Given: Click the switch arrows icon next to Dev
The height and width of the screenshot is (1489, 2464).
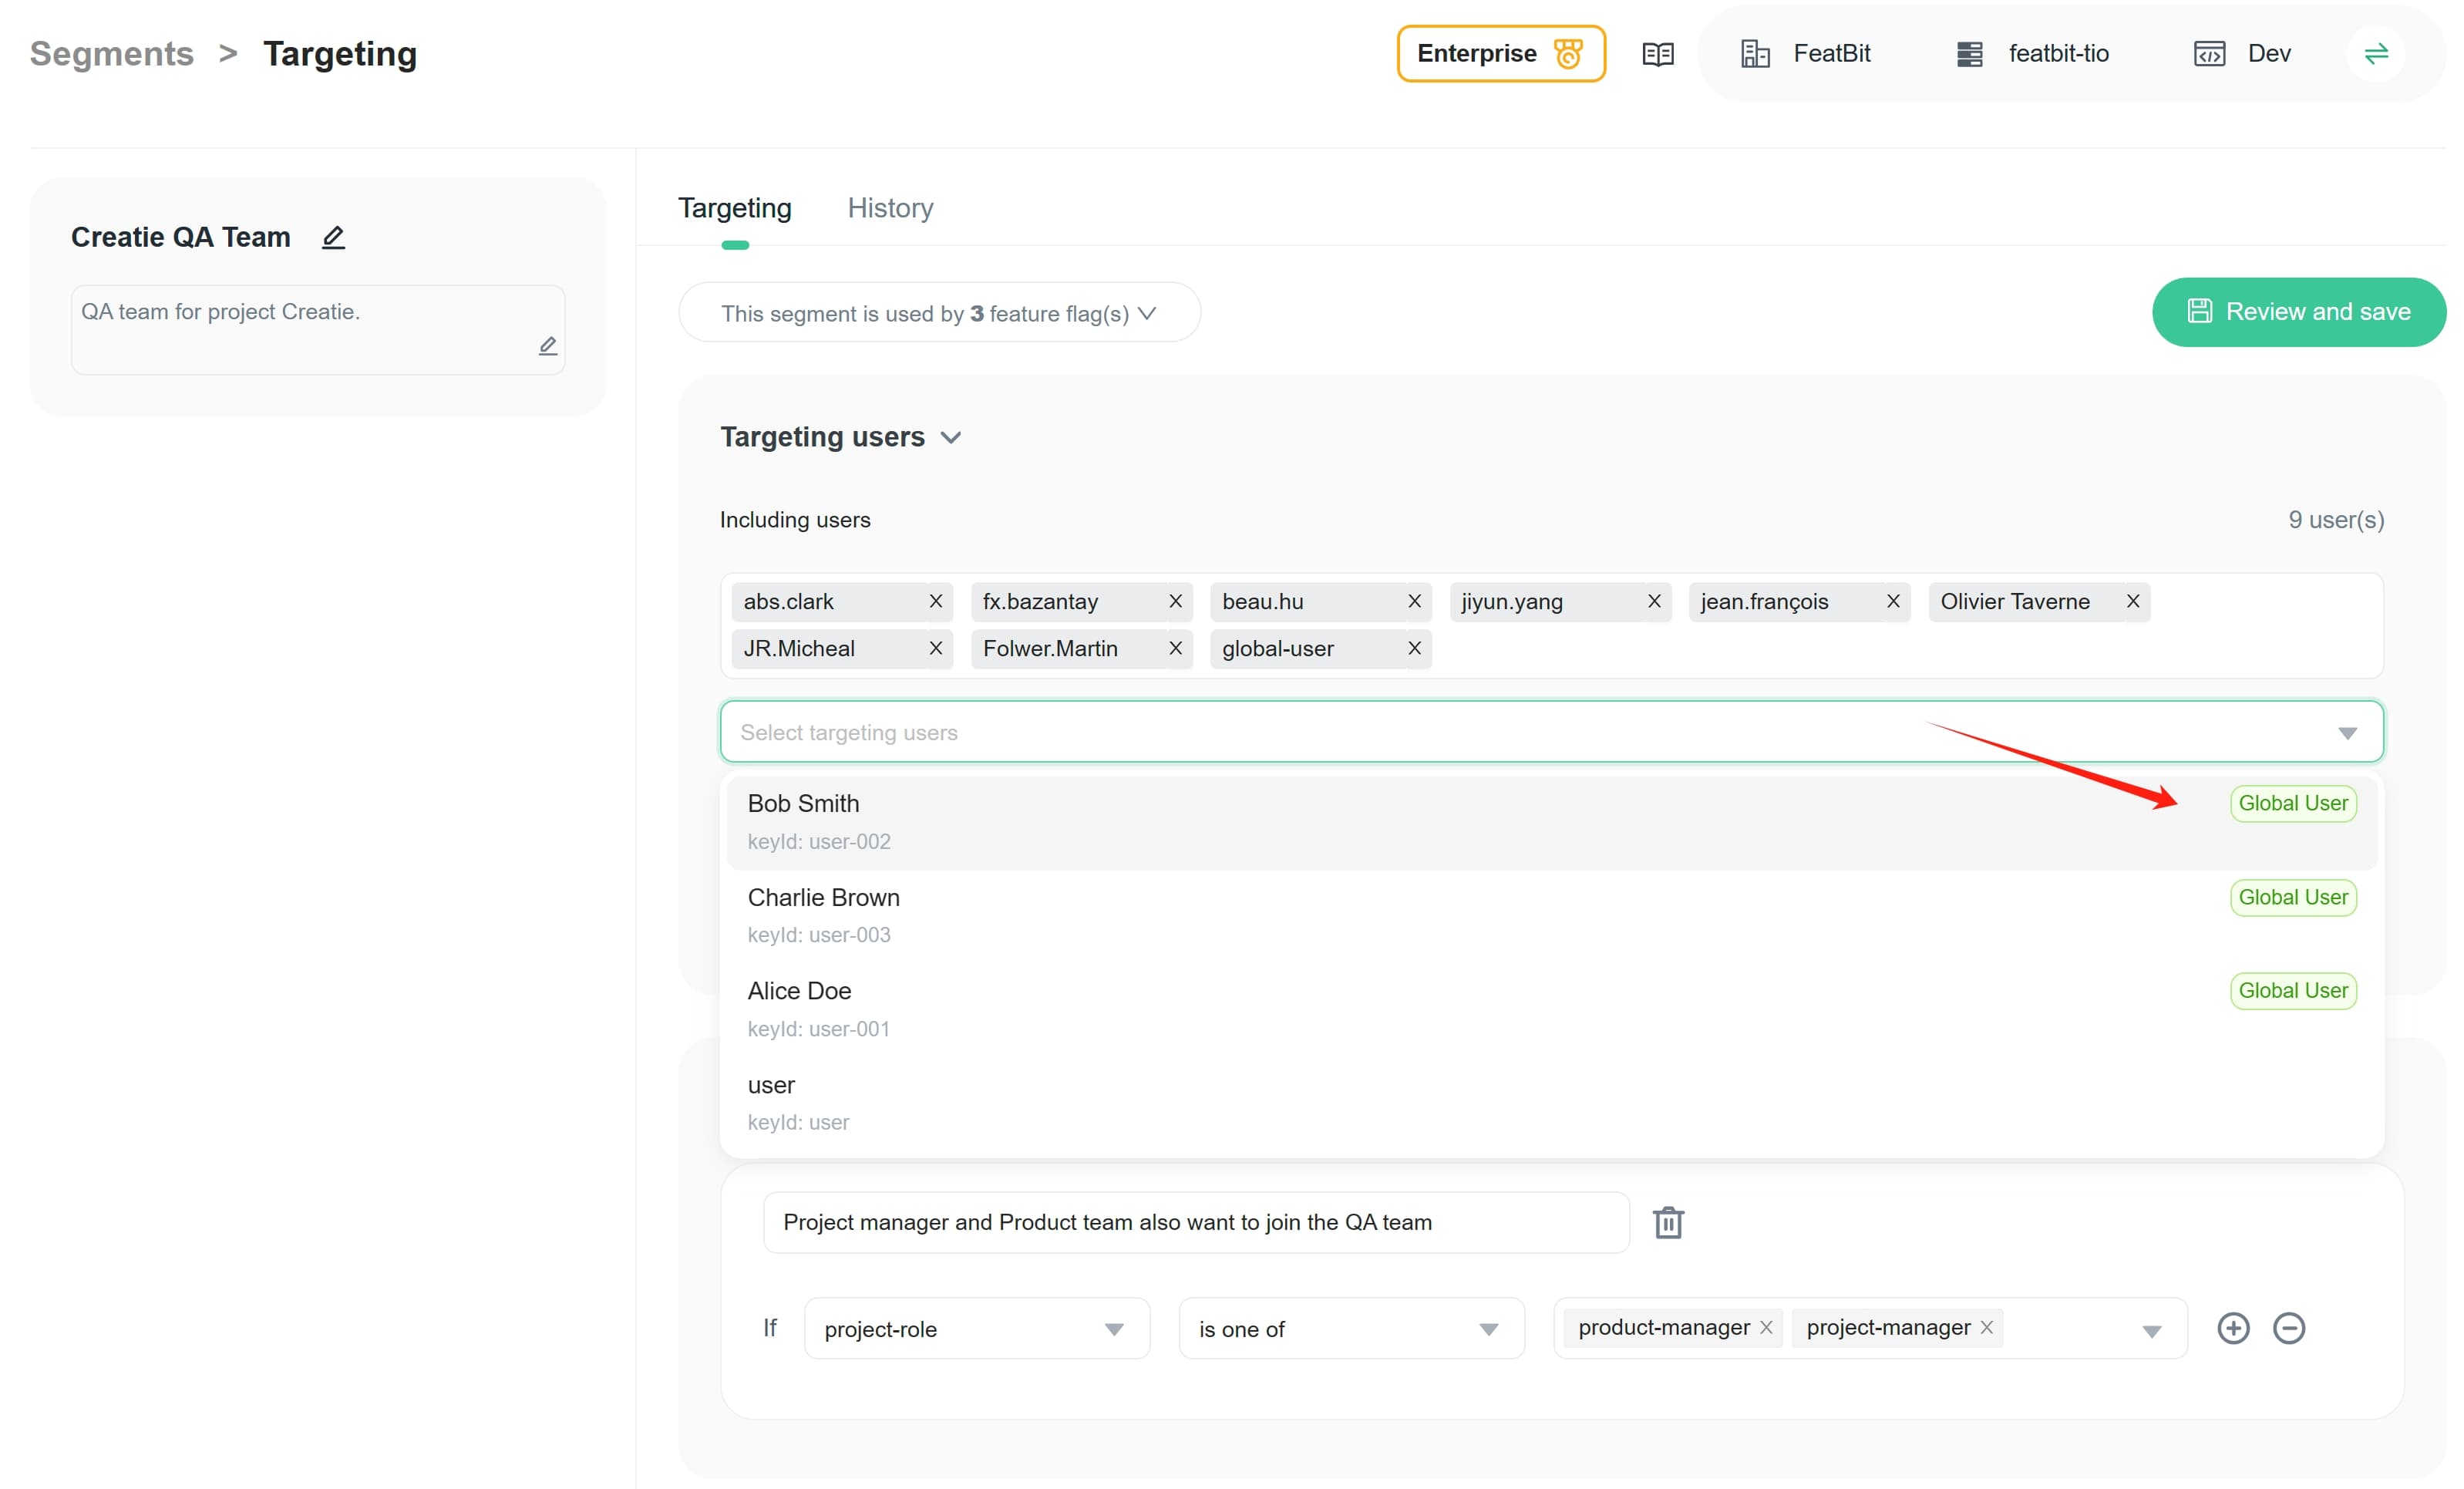Looking at the screenshot, I should pyautogui.click(x=2375, y=54).
